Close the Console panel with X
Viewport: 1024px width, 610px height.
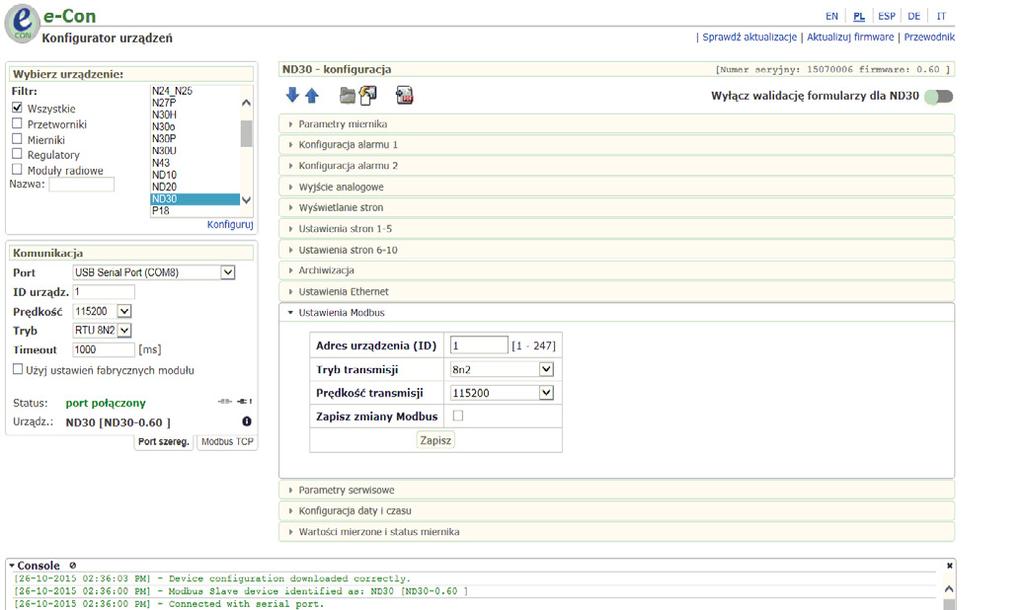[950, 566]
